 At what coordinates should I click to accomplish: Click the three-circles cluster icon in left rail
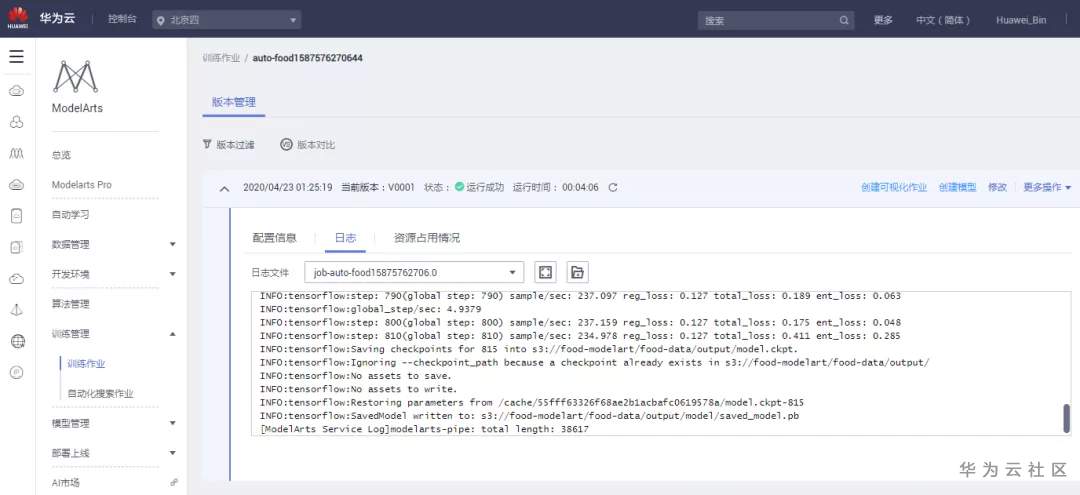point(17,123)
